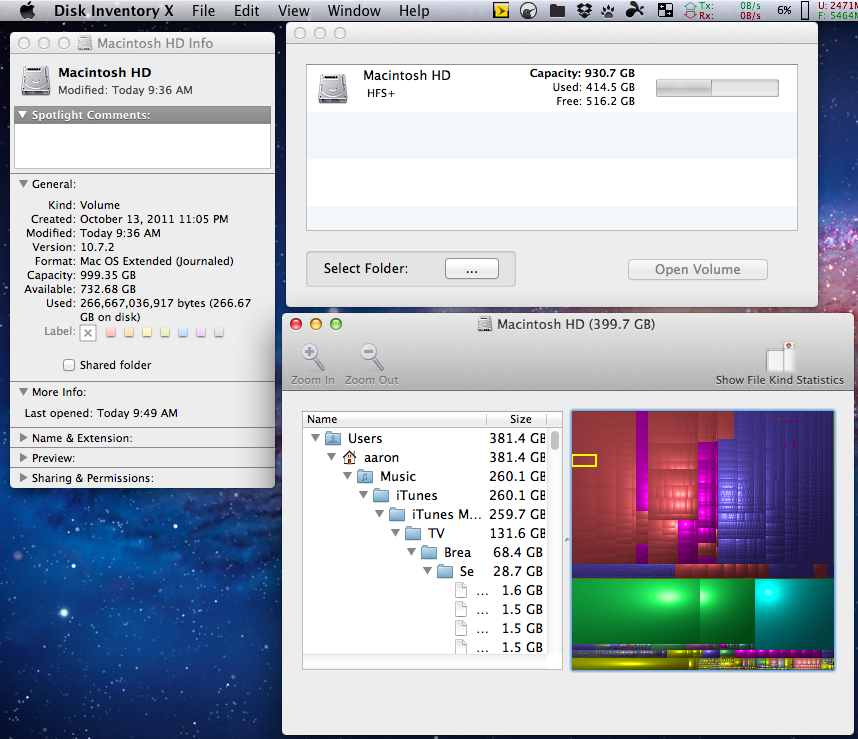Click the Dropbox menu bar icon
This screenshot has width=858, height=739.
[x=584, y=10]
